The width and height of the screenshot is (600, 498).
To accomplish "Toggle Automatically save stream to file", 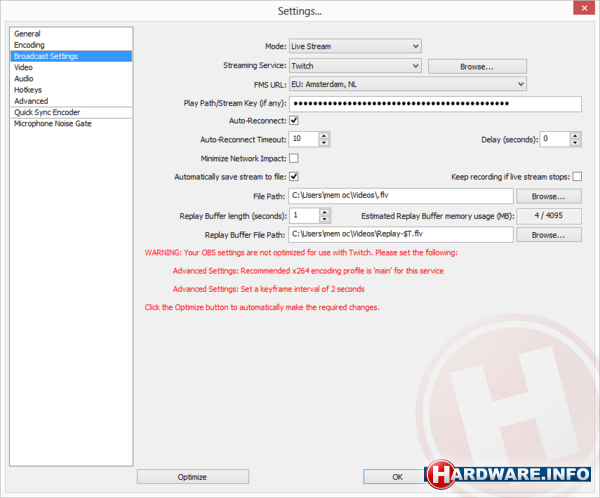I will (x=294, y=176).
